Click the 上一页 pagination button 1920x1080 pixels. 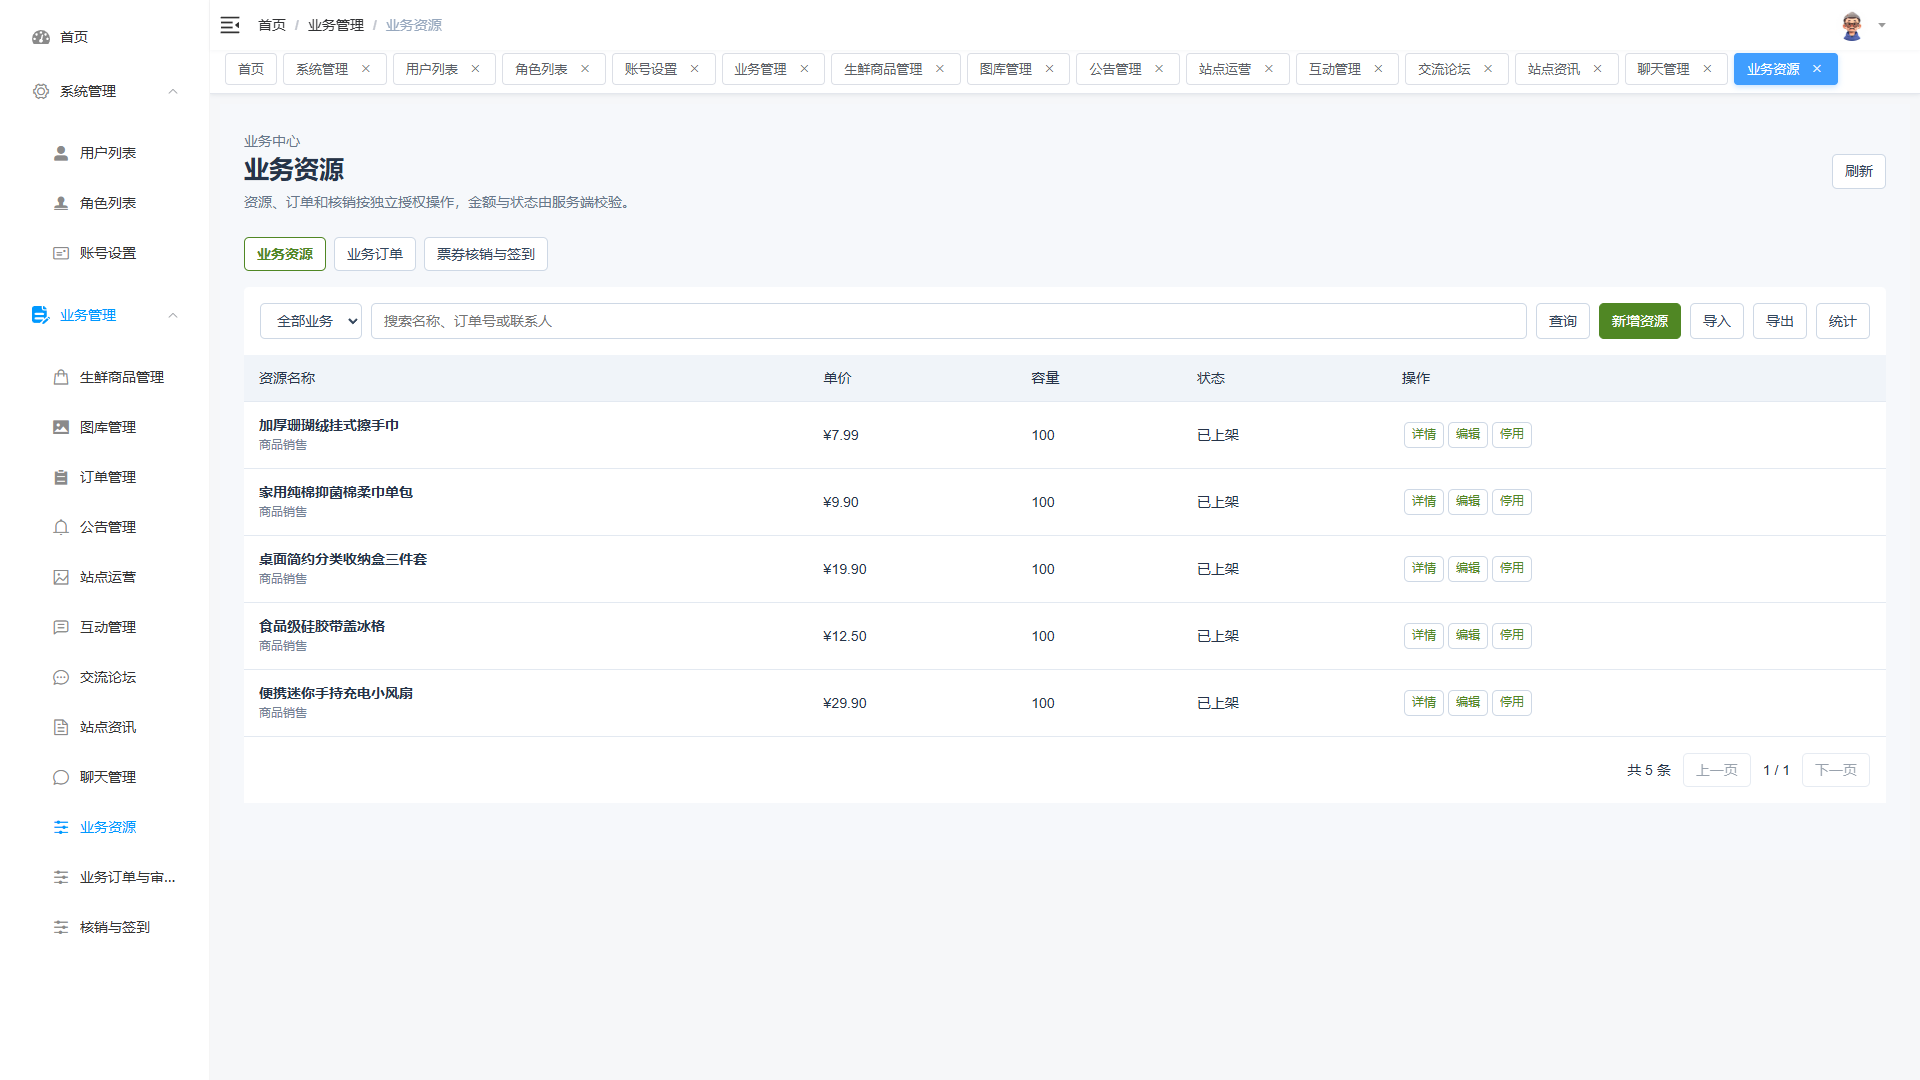coord(1717,770)
